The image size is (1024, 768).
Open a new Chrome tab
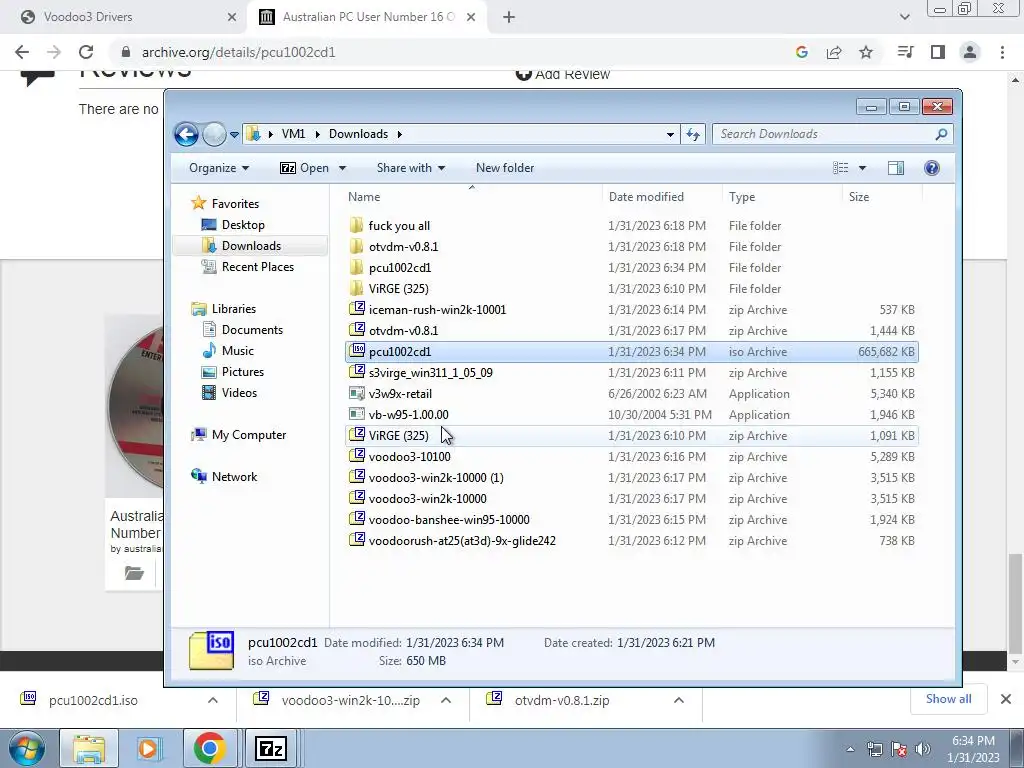point(509,17)
